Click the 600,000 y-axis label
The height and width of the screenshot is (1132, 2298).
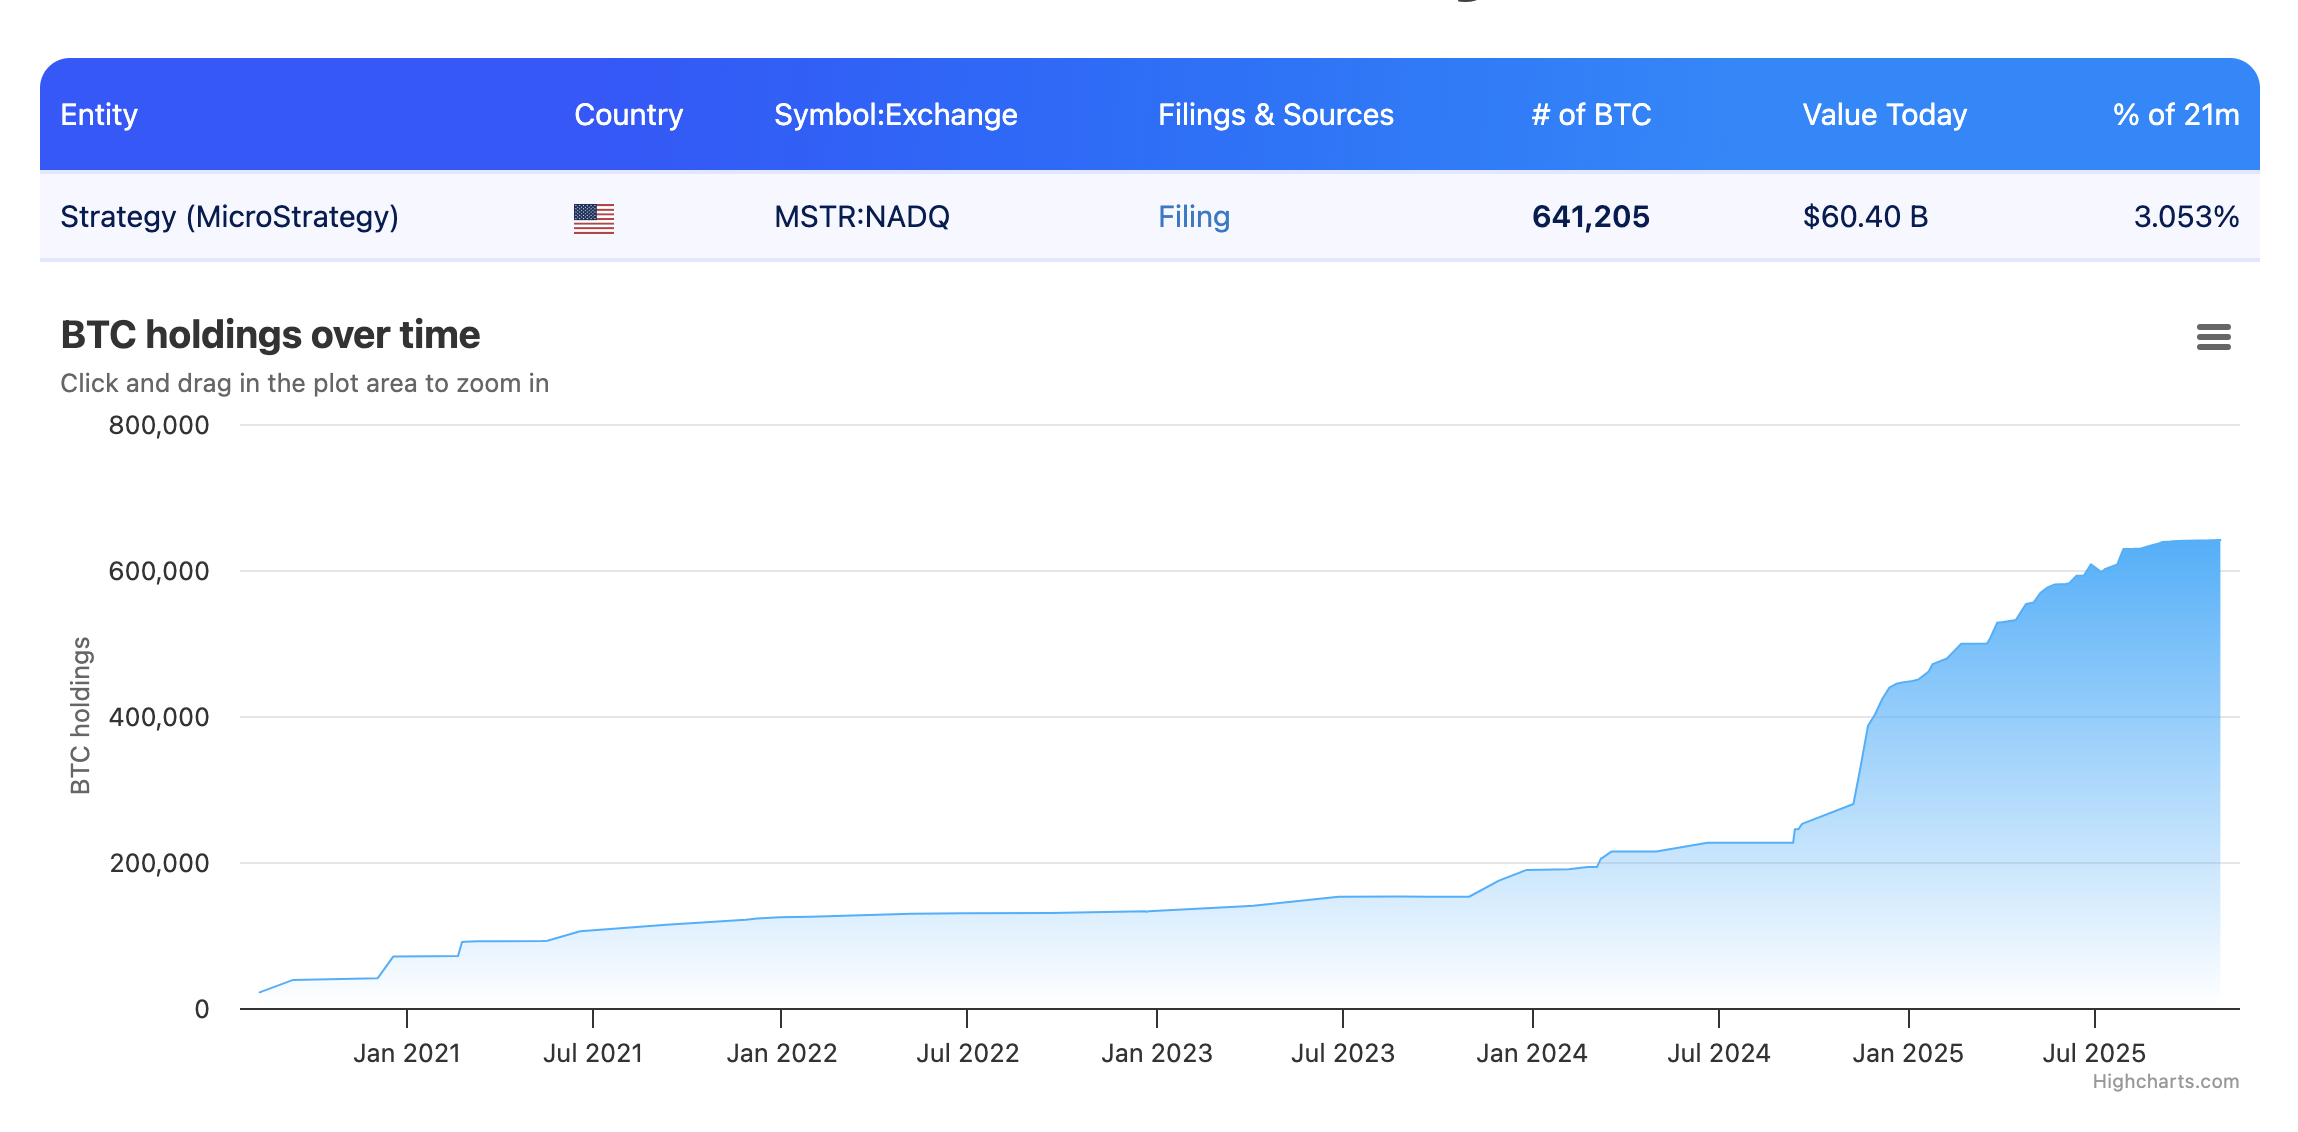[x=159, y=571]
